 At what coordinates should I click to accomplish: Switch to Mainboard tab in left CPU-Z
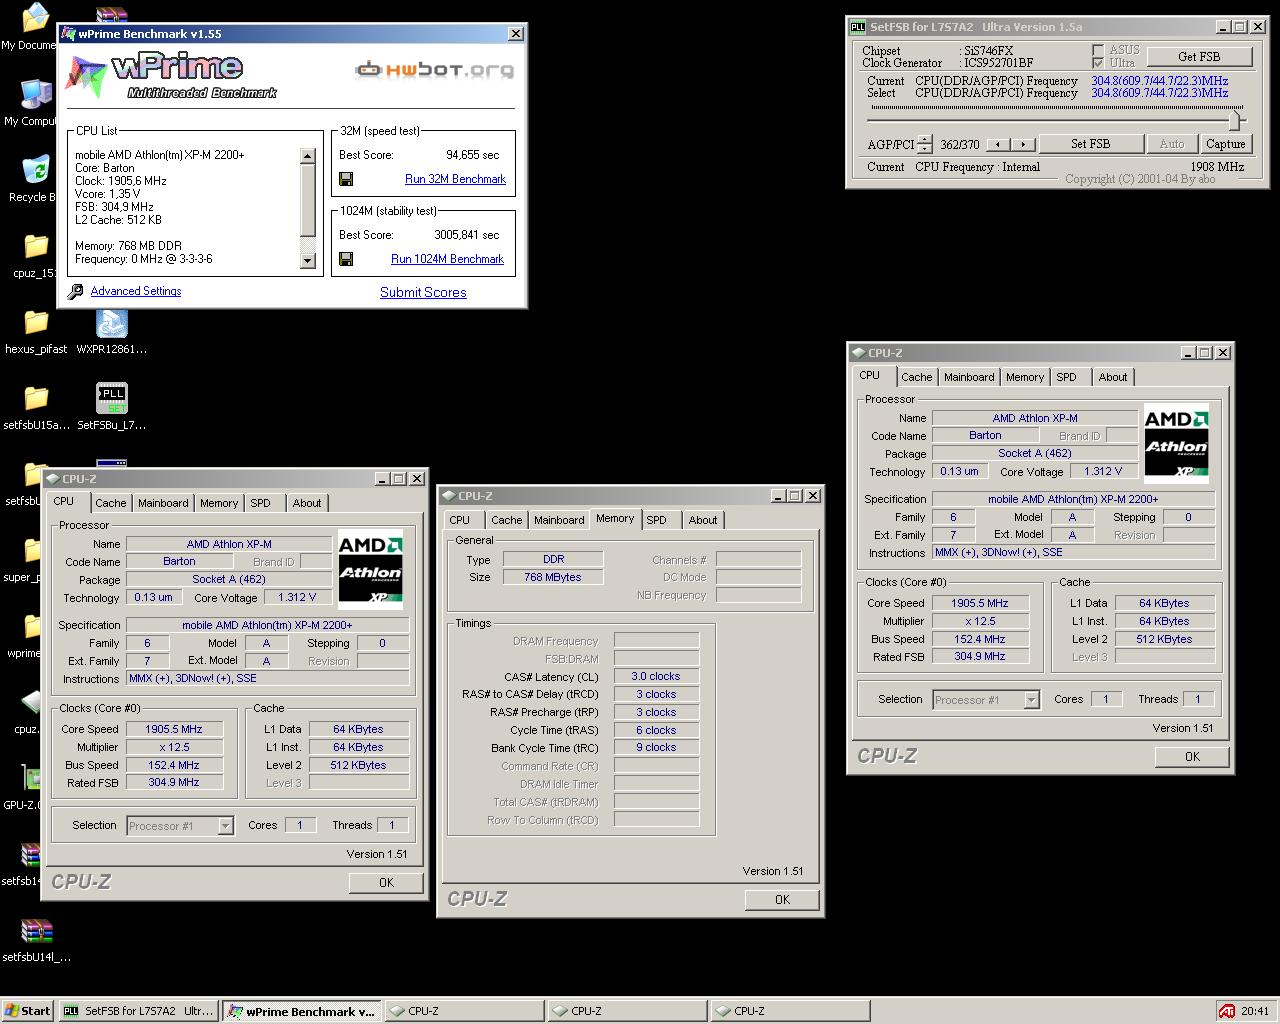163,503
